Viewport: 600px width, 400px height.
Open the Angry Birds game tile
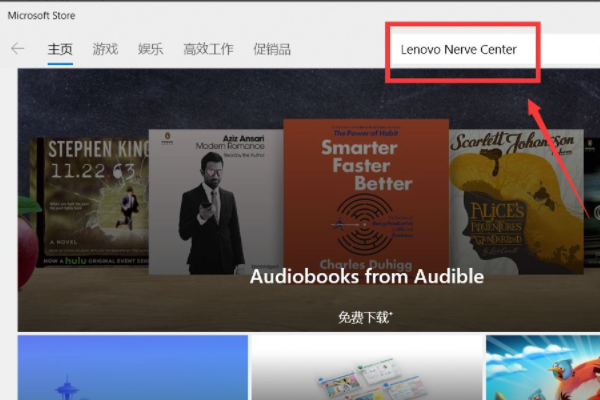click(542, 368)
